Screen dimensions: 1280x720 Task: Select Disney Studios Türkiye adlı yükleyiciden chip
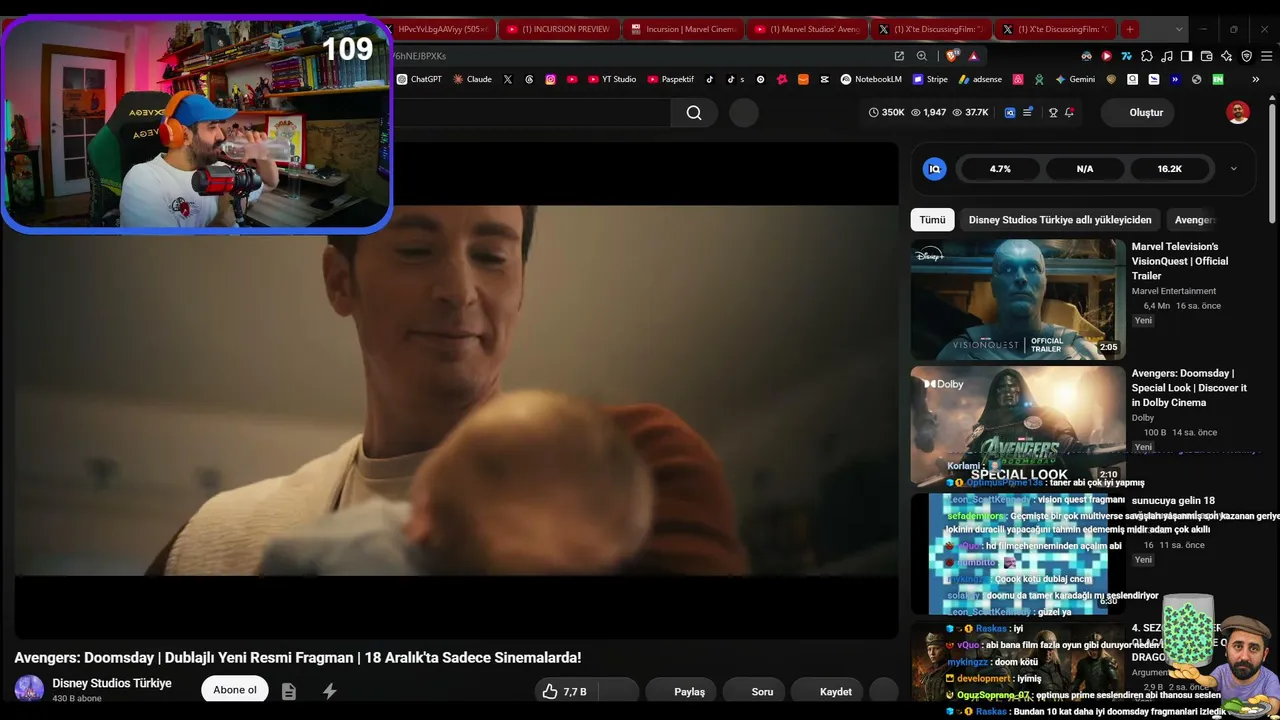1060,220
